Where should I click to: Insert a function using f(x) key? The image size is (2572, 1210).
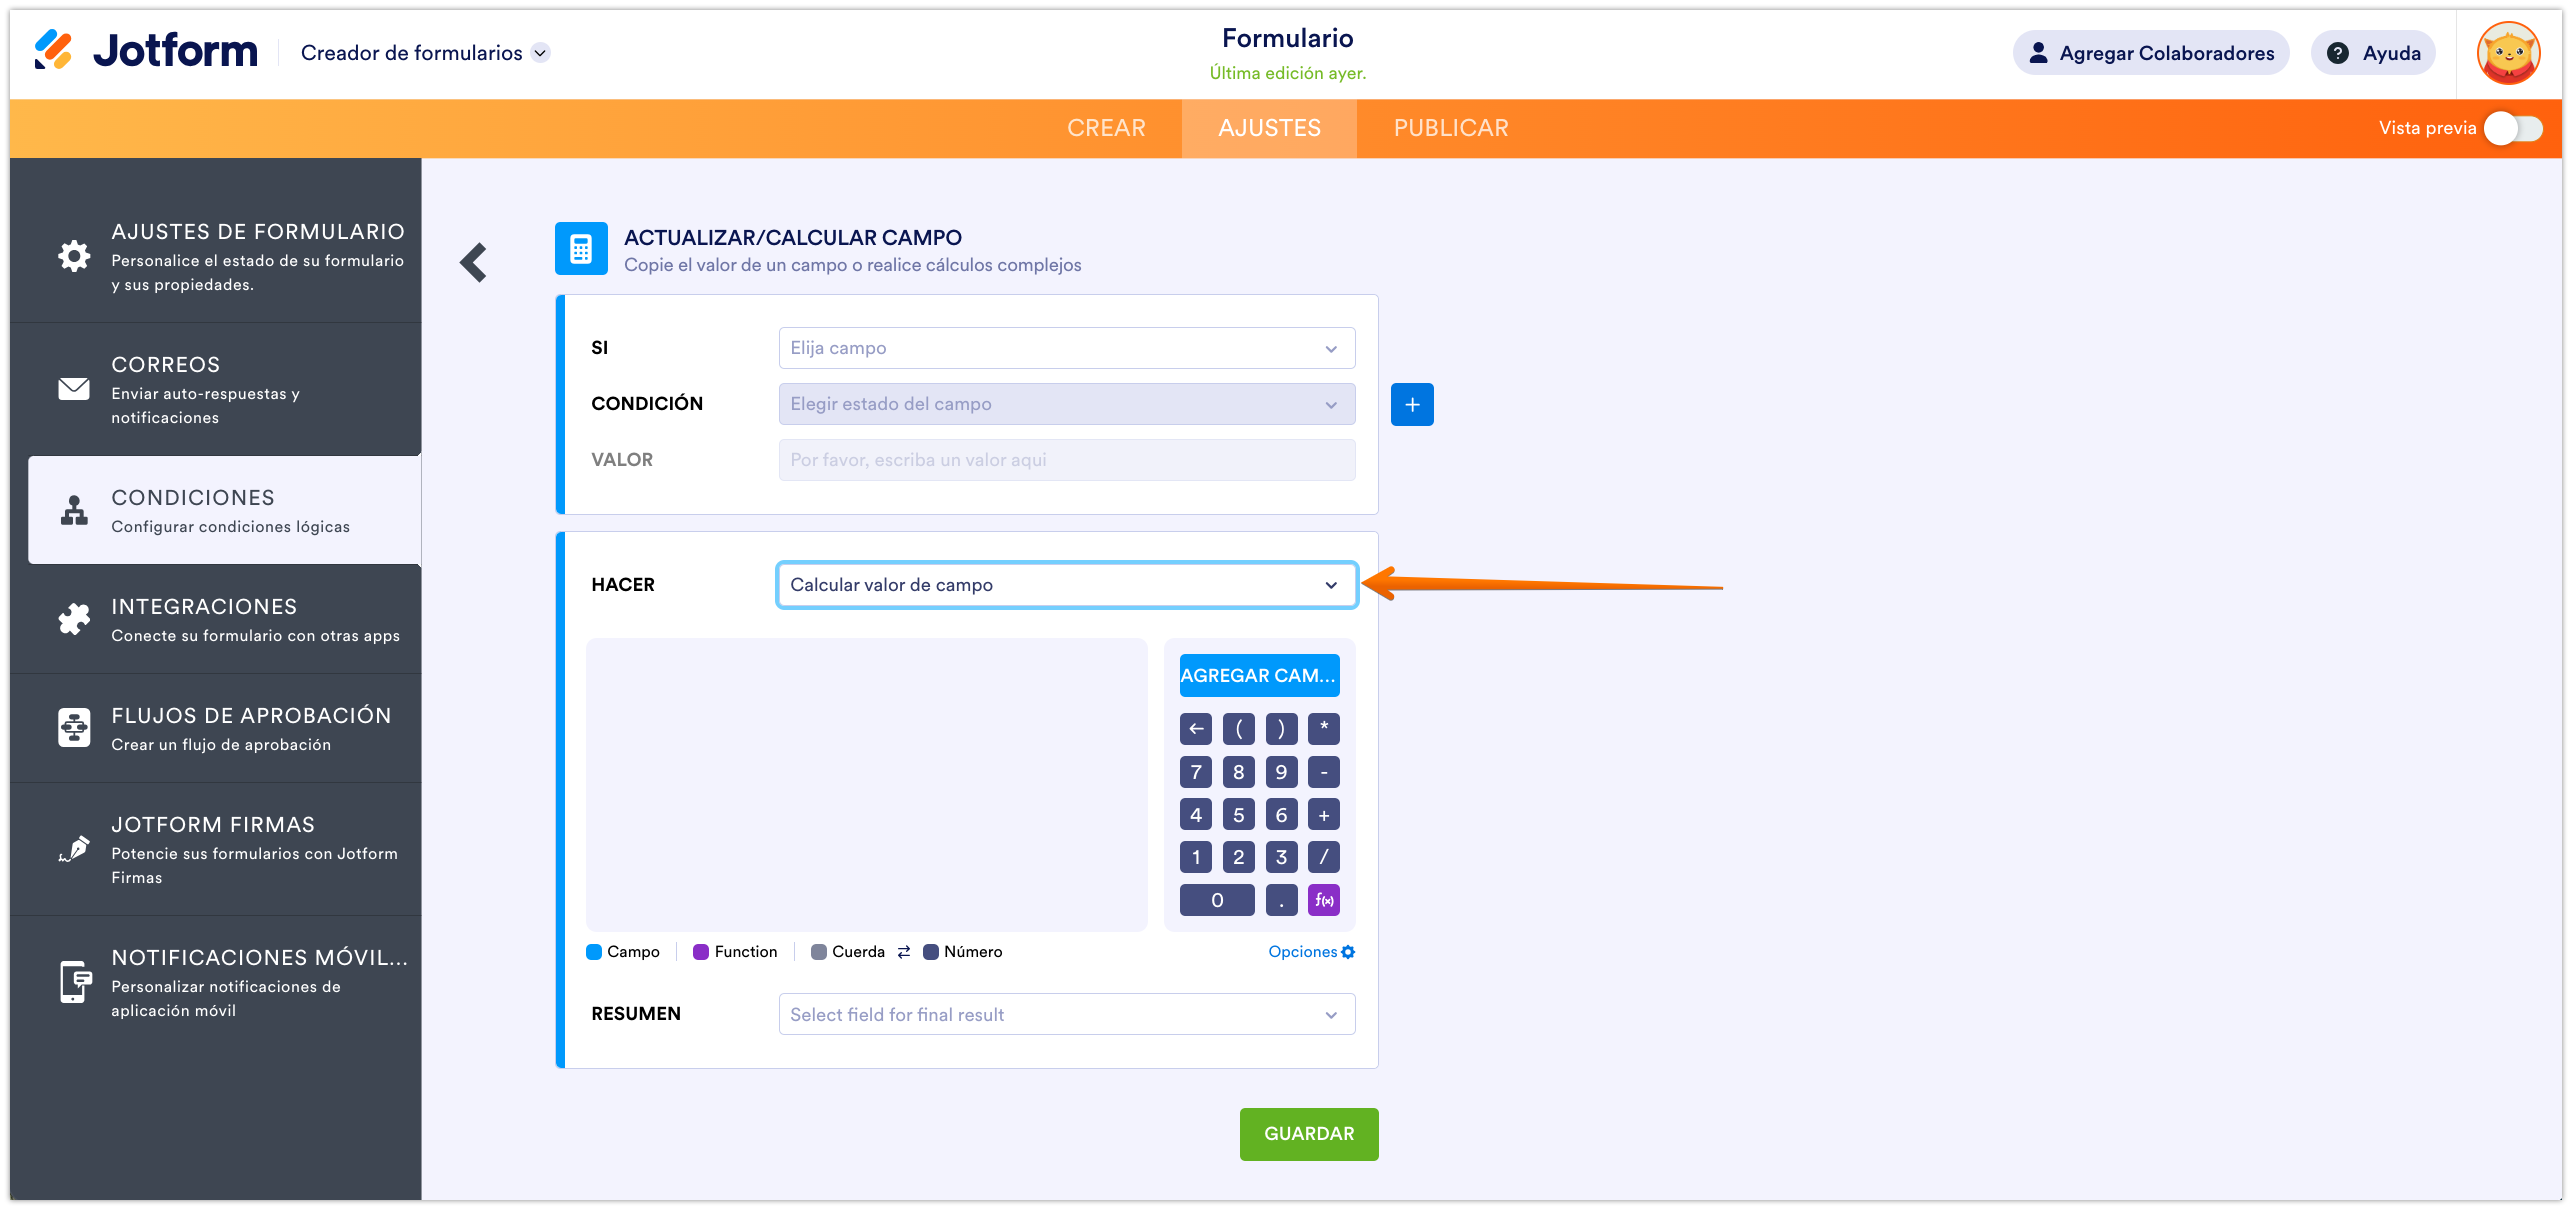[1323, 900]
